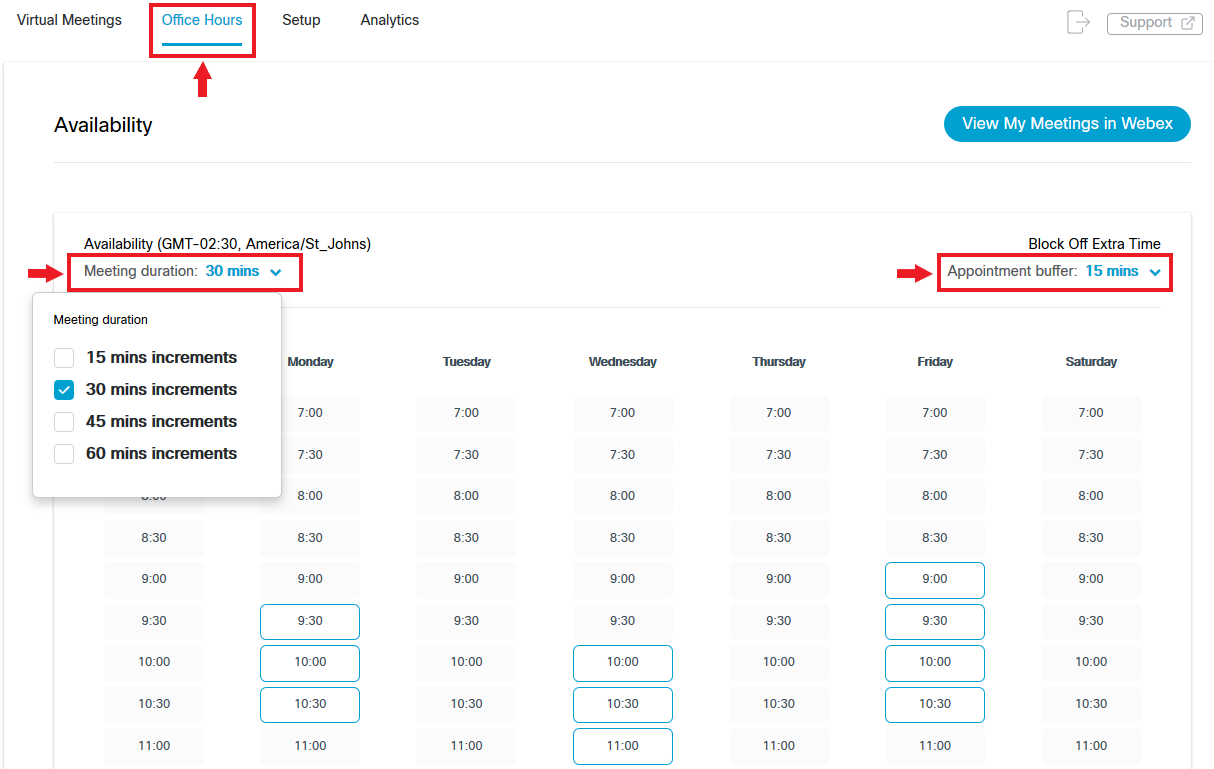The image size is (1214, 769).
Task: Select the Office Hours tab
Action: tap(202, 20)
